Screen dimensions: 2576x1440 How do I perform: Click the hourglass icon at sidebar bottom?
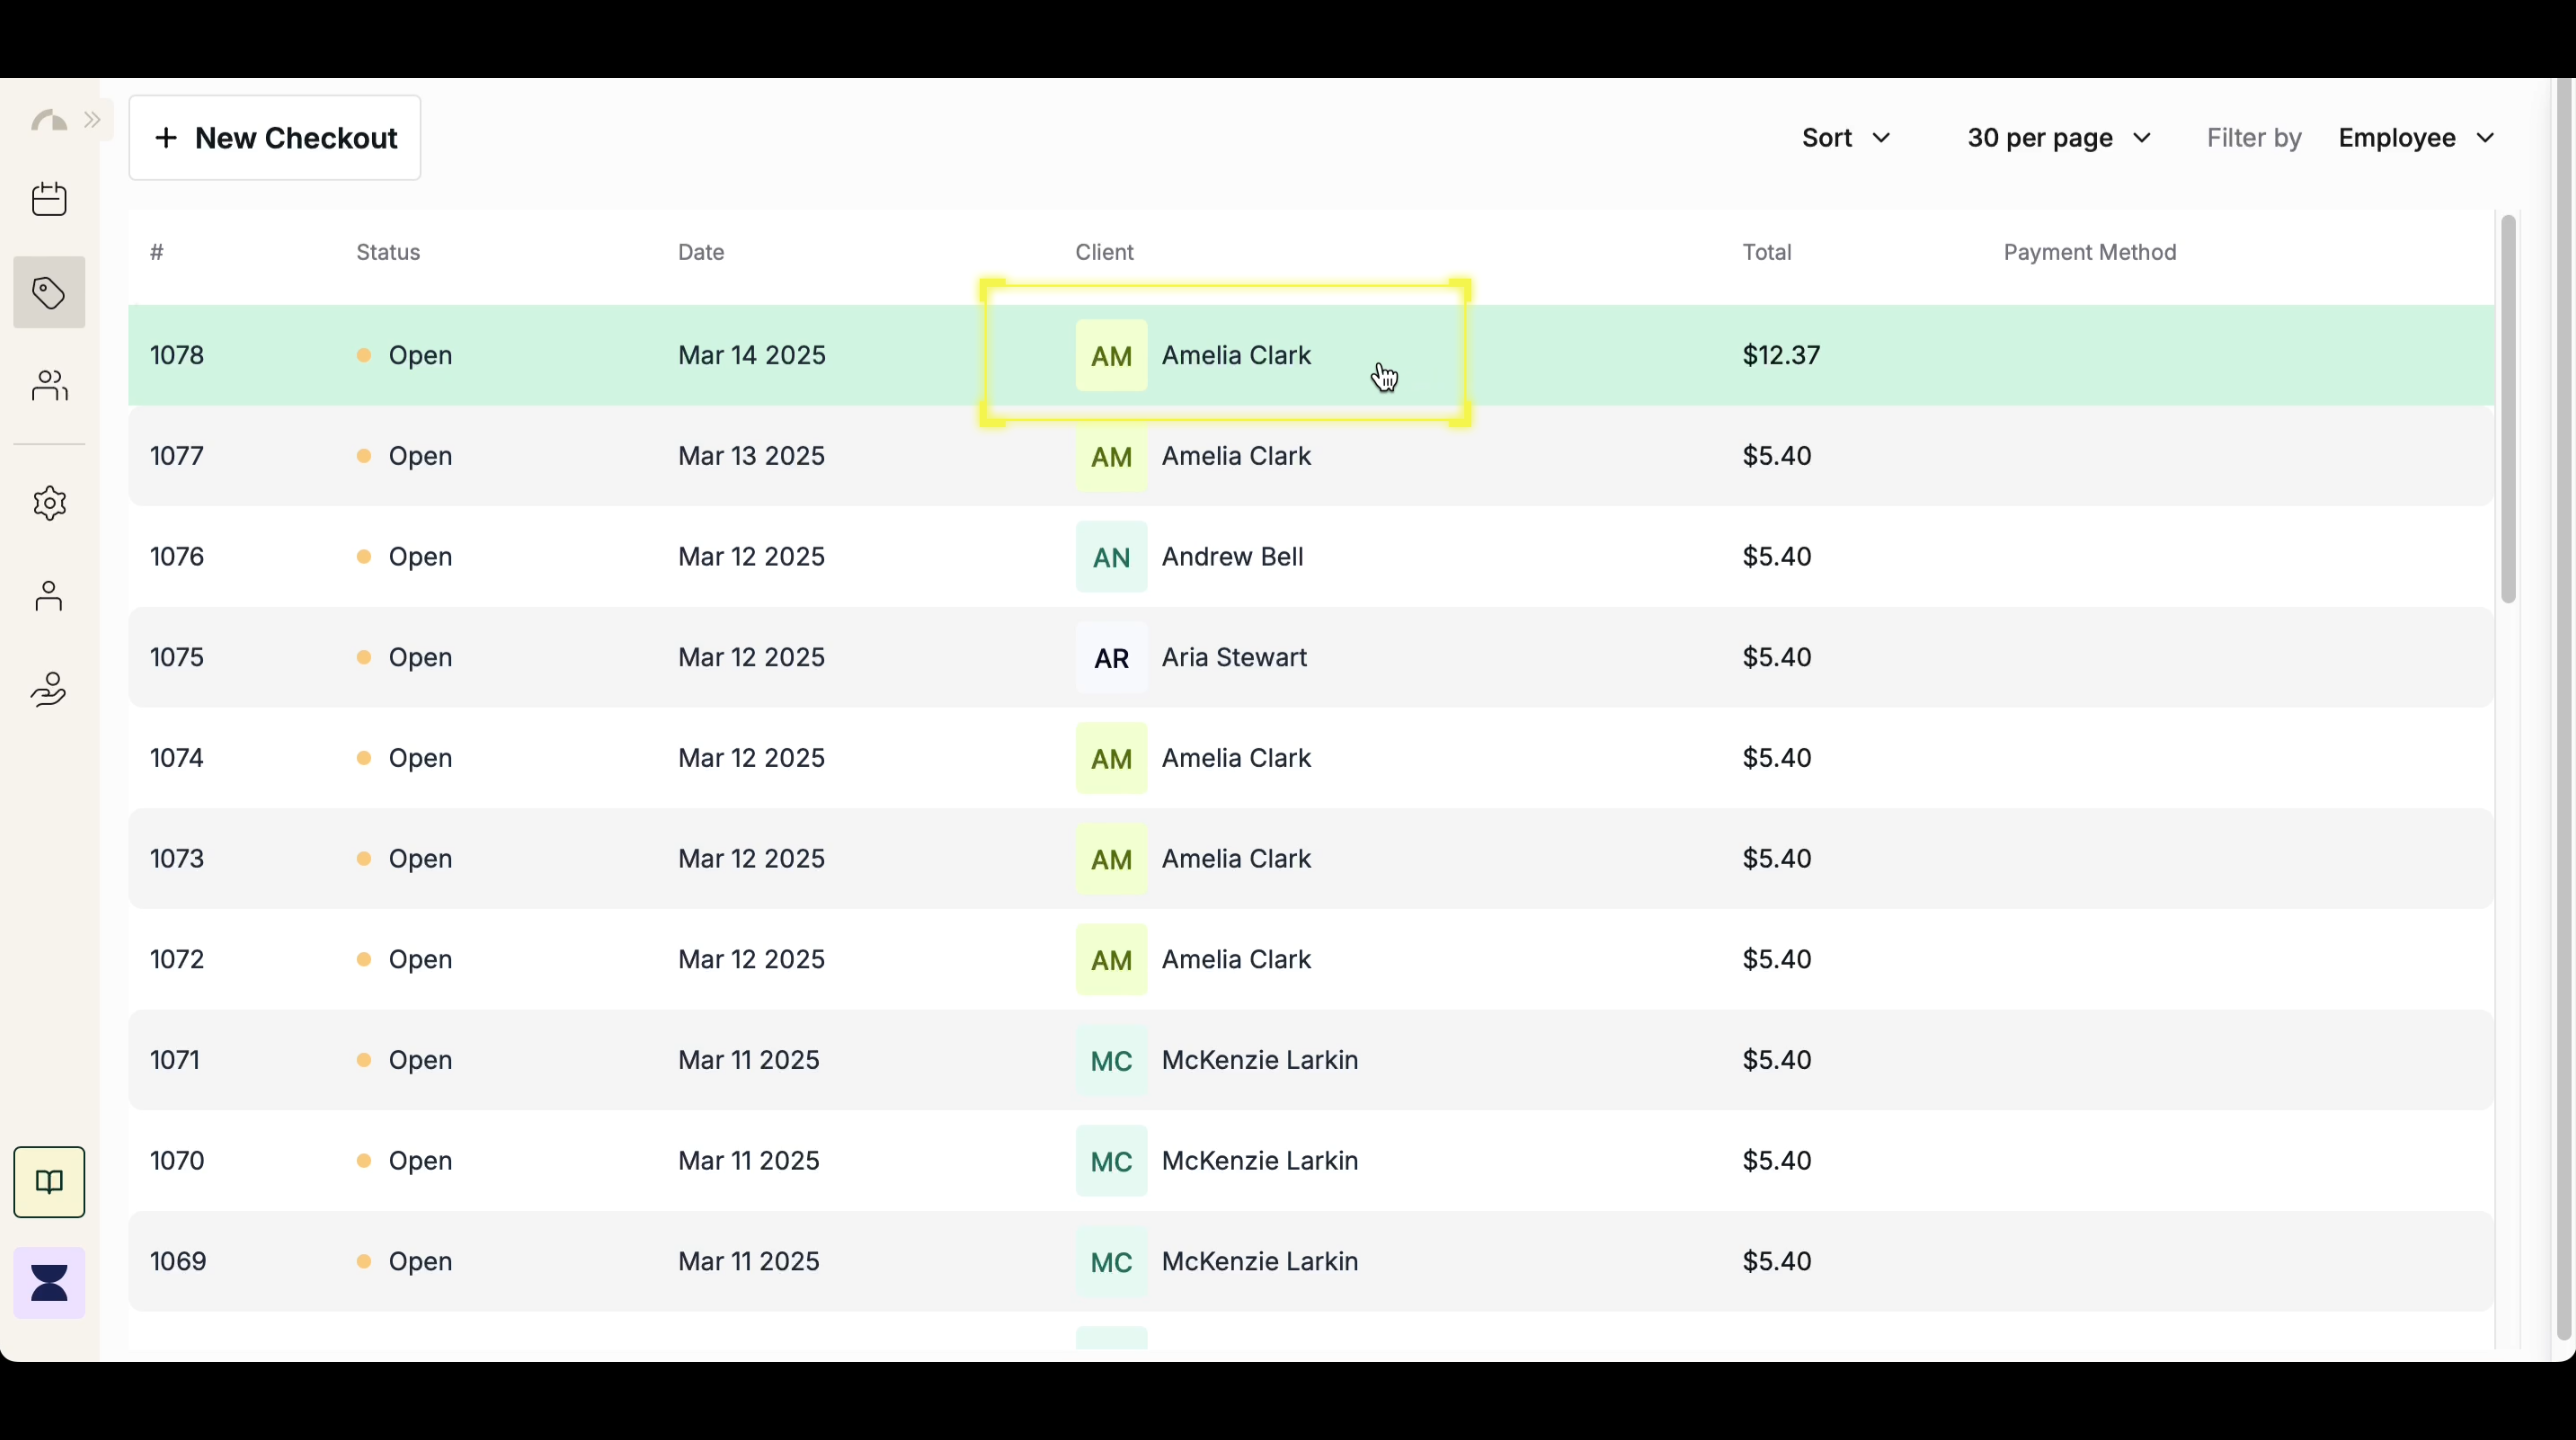[48, 1281]
